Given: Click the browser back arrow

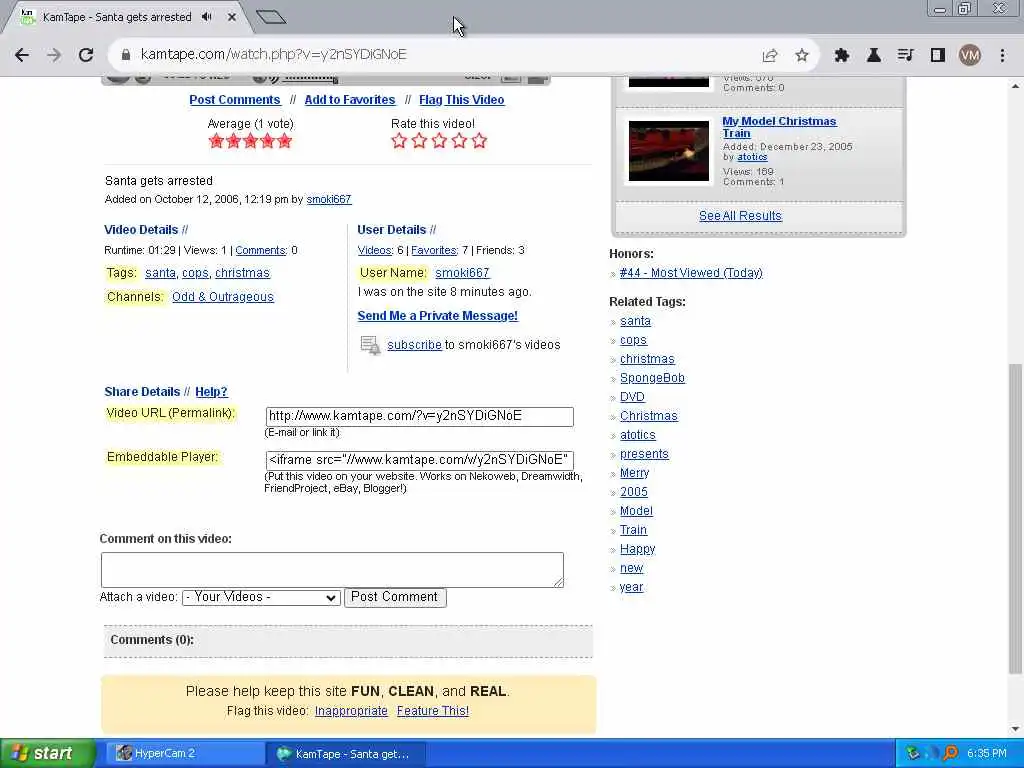Looking at the screenshot, I should coord(22,55).
